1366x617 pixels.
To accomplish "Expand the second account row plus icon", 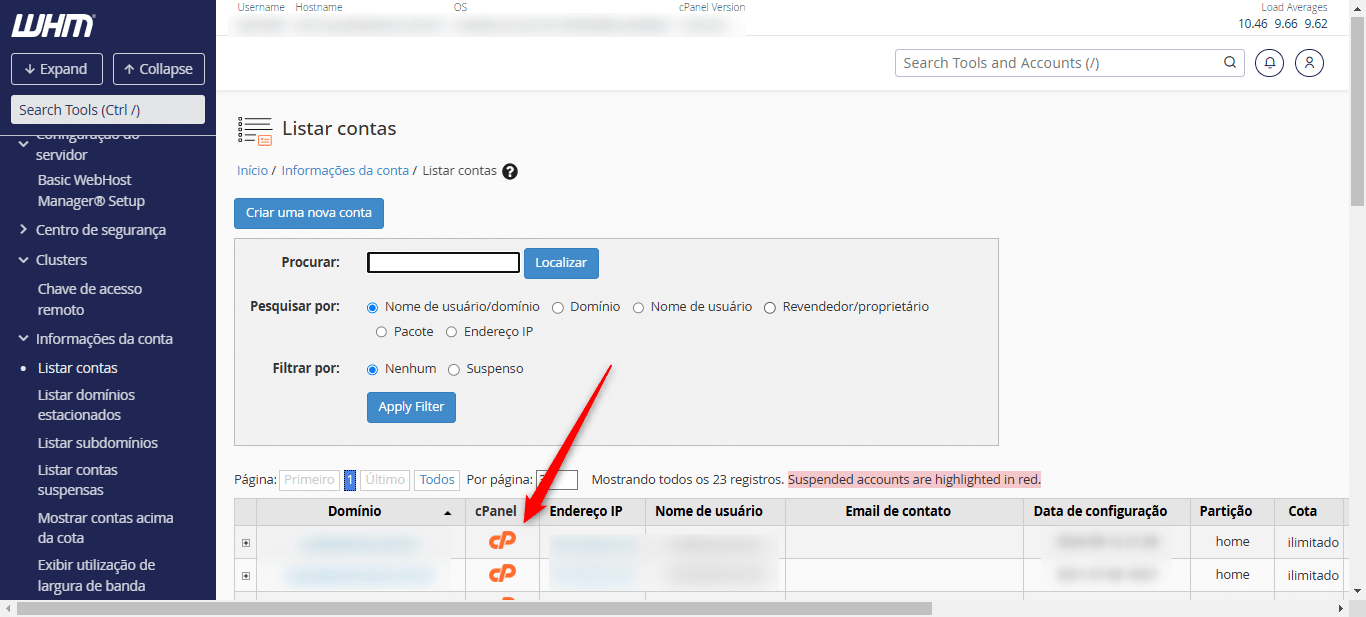I will [x=246, y=576].
